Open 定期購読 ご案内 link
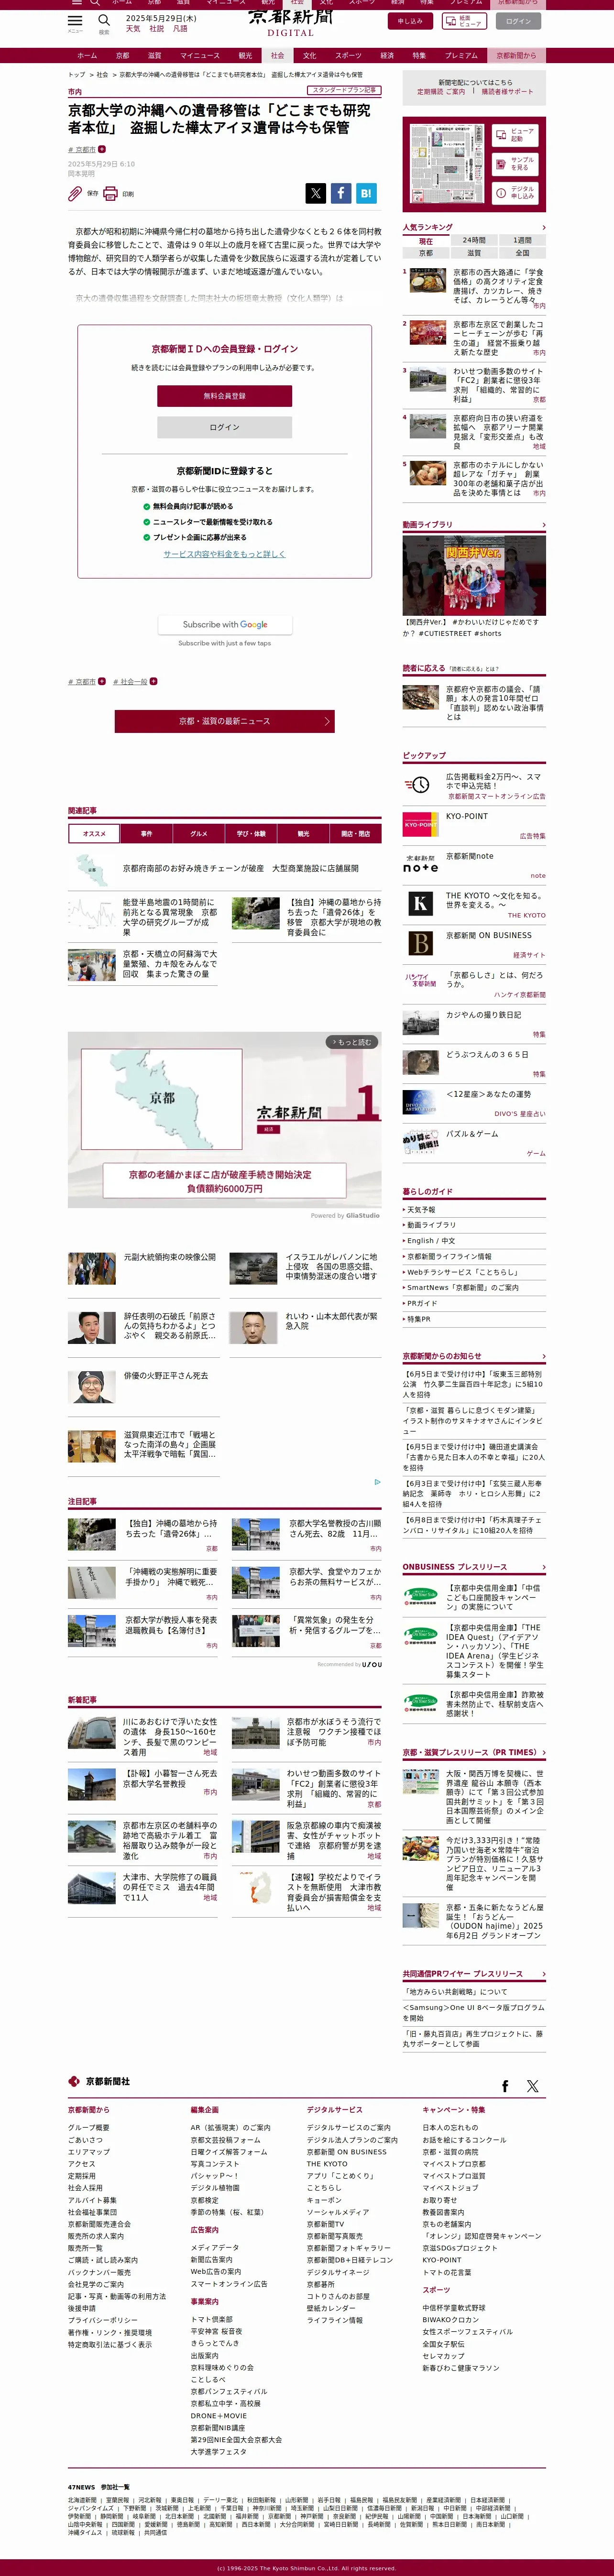The height and width of the screenshot is (2576, 614). coord(441,91)
